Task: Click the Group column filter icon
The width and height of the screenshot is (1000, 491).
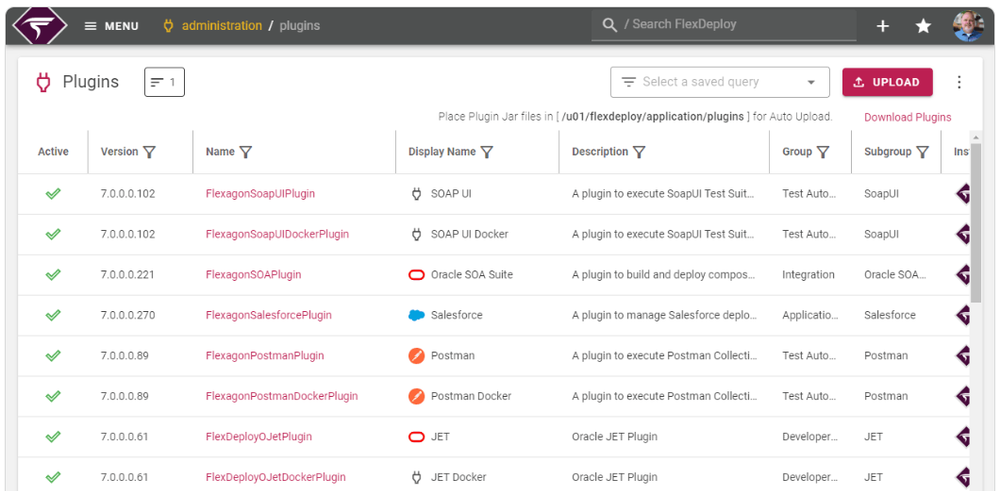Action: click(x=823, y=152)
